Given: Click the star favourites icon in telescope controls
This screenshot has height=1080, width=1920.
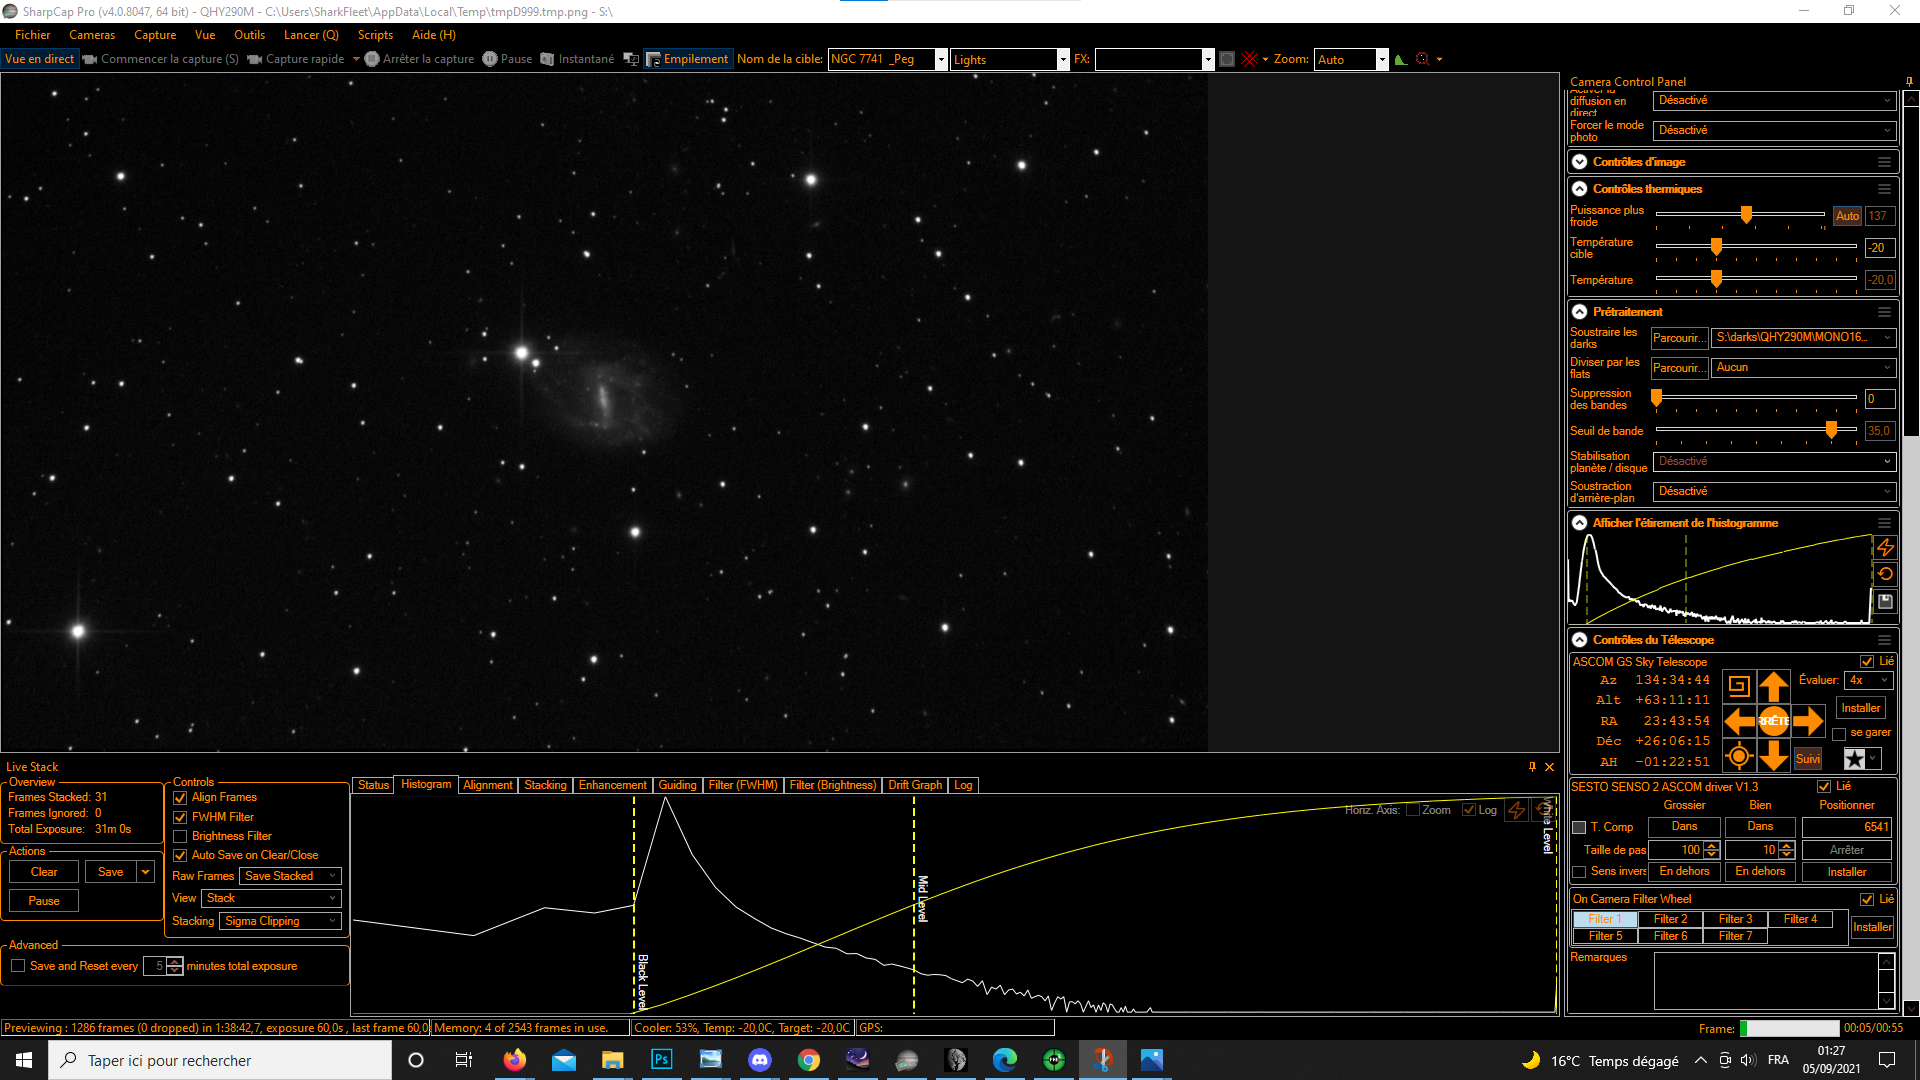Looking at the screenshot, I should click(1855, 759).
